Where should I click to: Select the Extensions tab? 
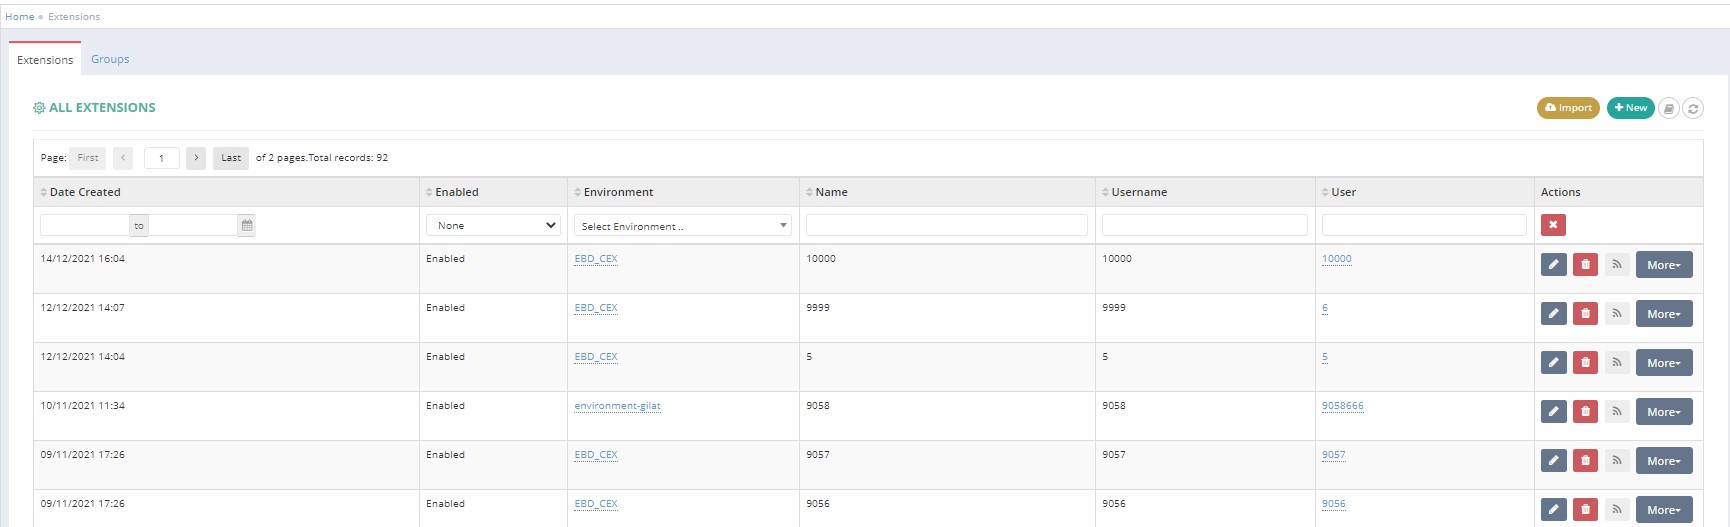[45, 60]
